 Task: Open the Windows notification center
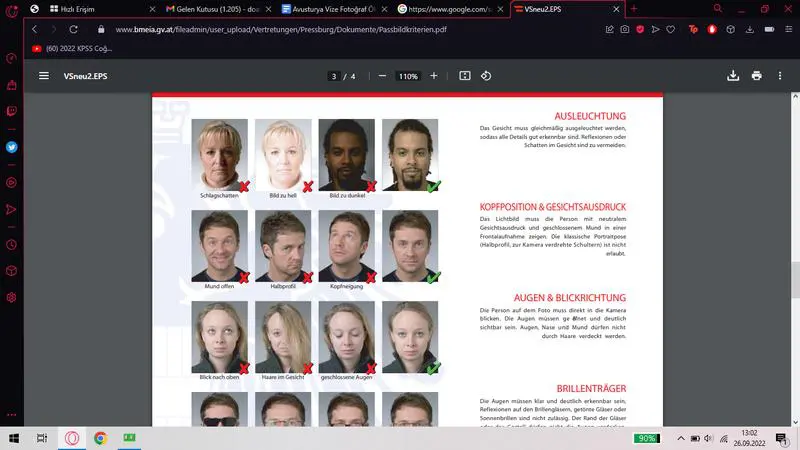pos(781,438)
